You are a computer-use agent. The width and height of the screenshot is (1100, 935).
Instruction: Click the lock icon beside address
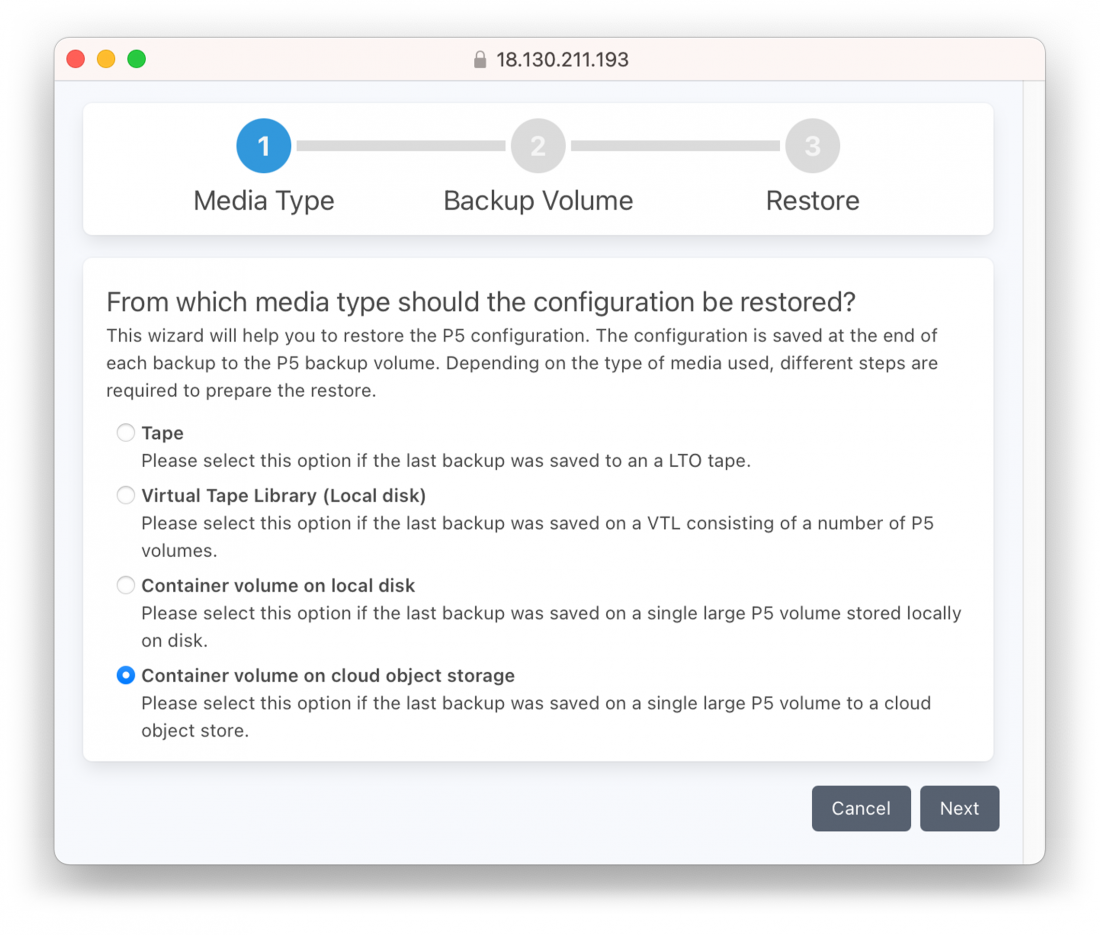[480, 60]
